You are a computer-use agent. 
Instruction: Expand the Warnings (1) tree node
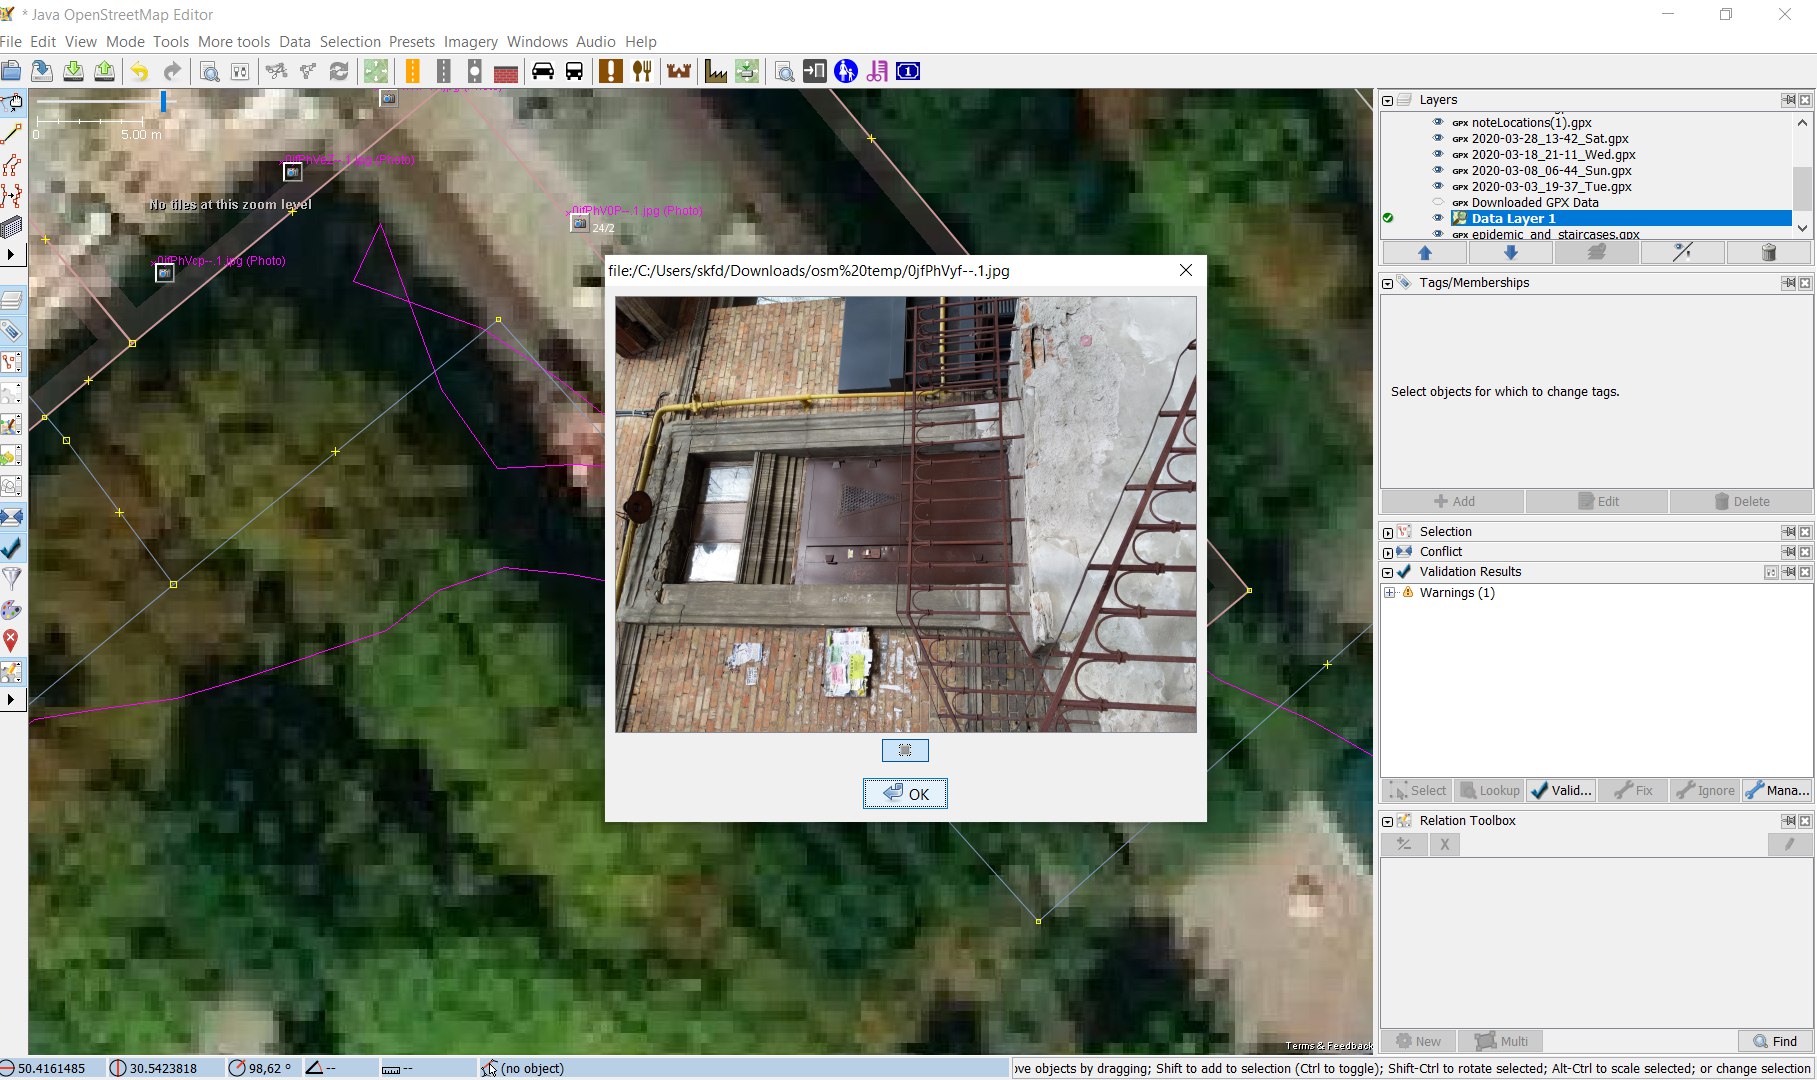tap(1389, 593)
